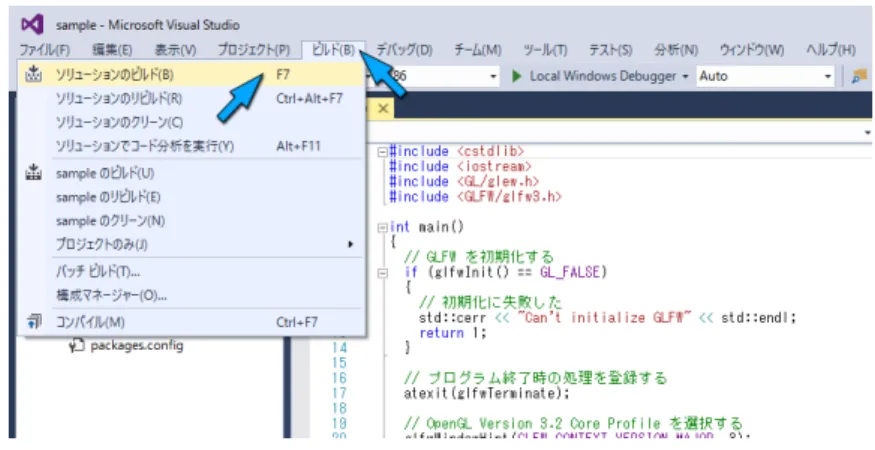
Task: Click the #include <GL/glew.h> line
Action: point(464,181)
